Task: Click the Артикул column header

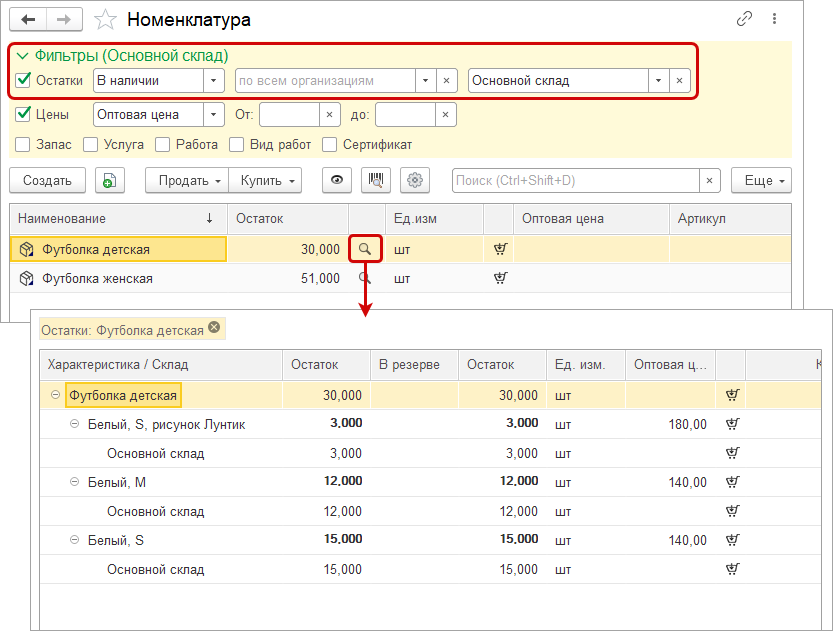Action: 730,219
